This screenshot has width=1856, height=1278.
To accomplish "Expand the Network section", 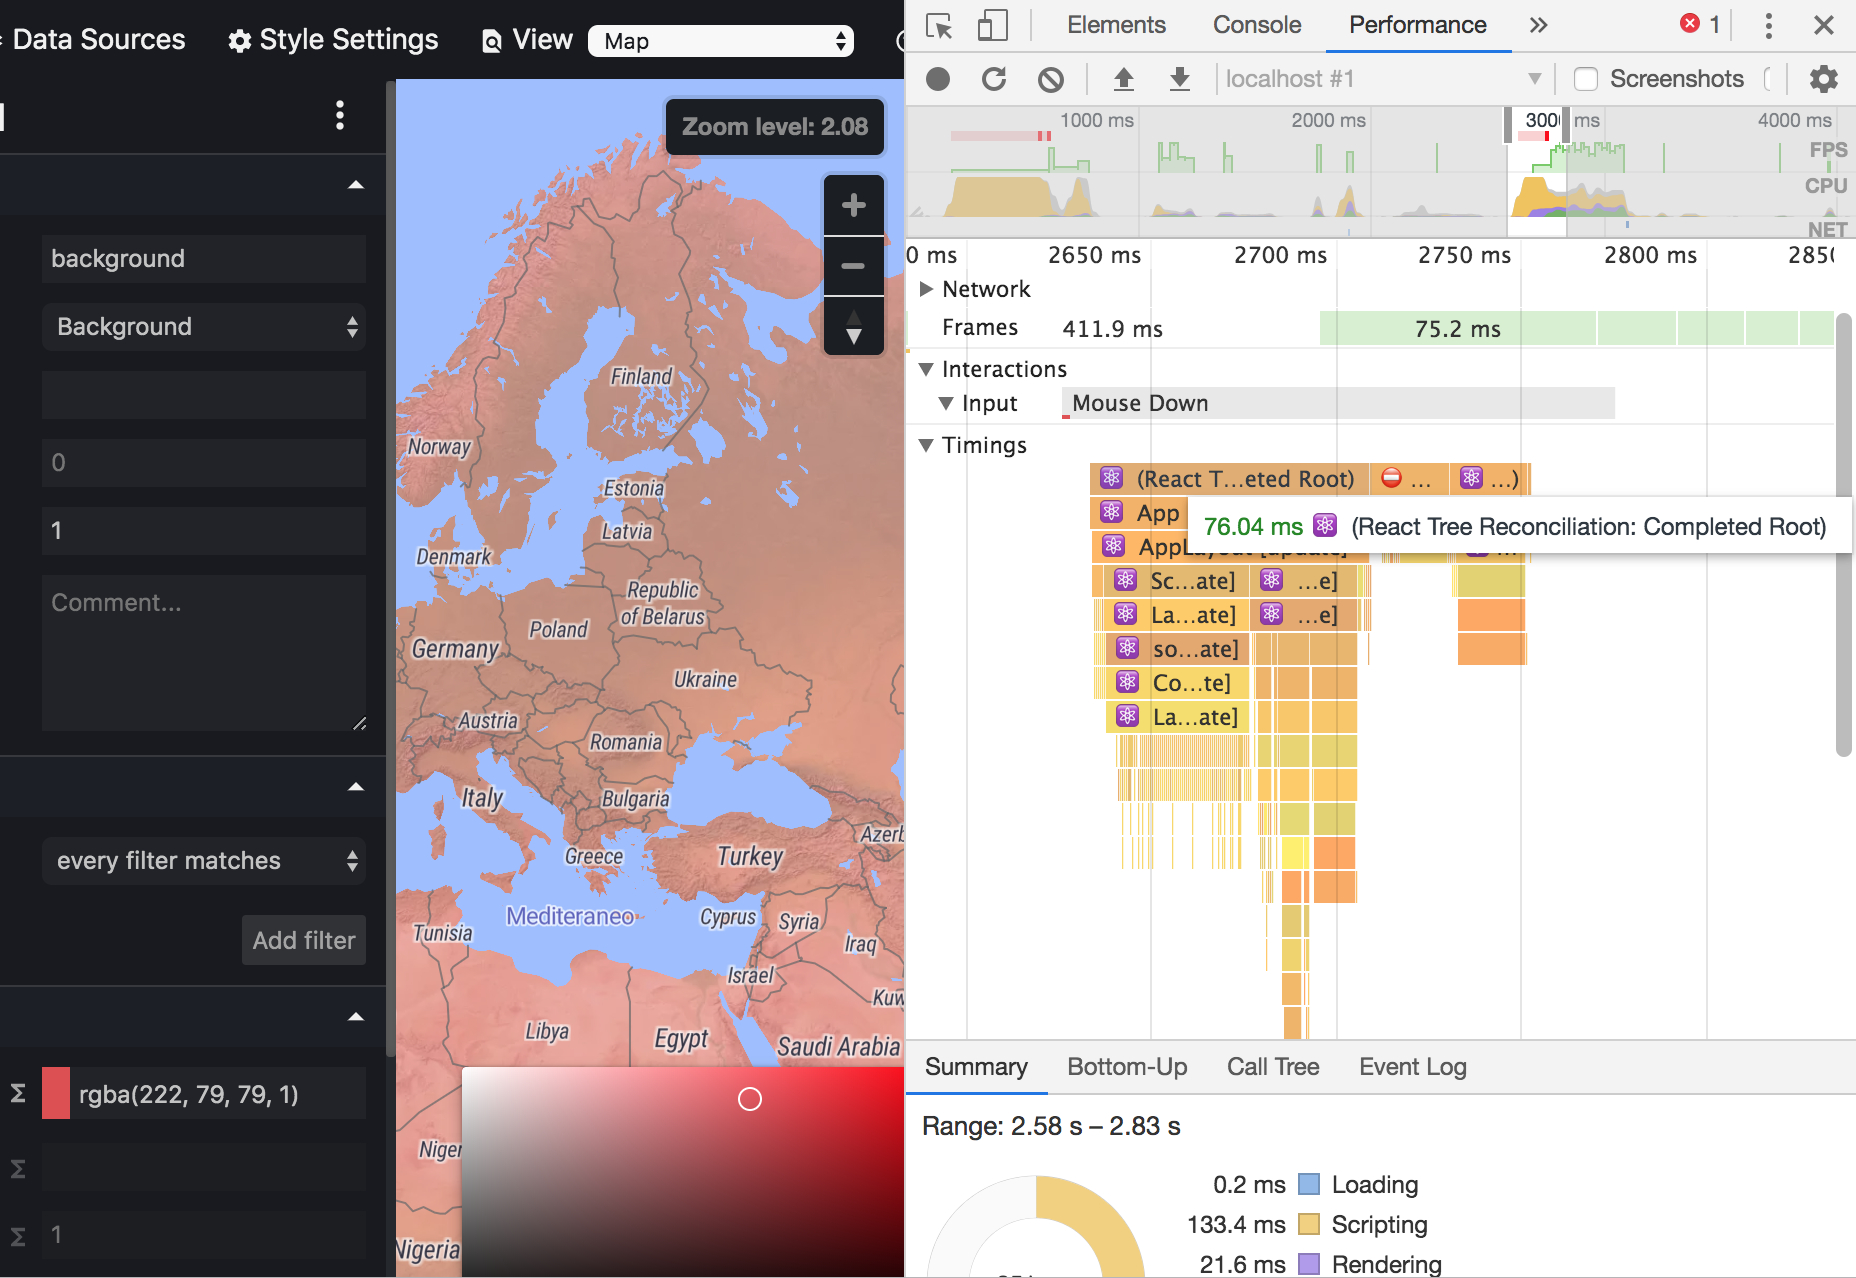I will point(925,289).
